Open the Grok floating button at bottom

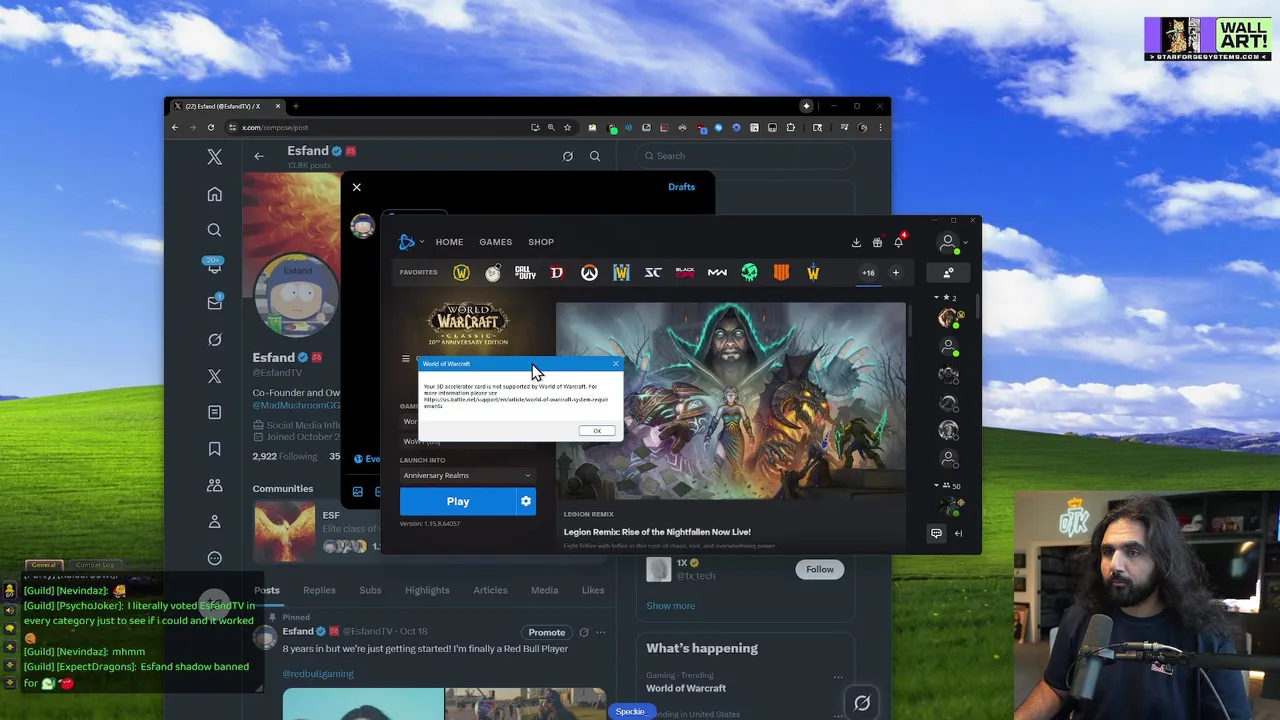click(862, 703)
